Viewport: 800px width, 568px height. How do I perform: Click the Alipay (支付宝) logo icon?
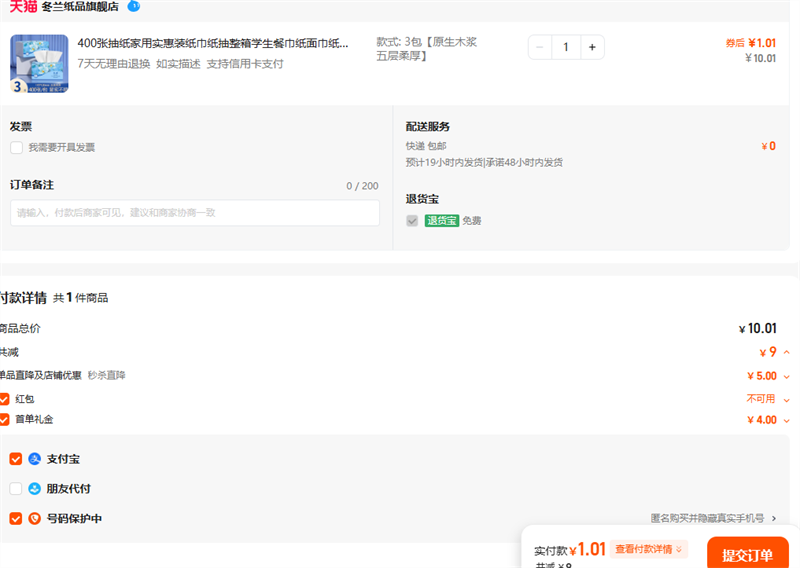35,459
